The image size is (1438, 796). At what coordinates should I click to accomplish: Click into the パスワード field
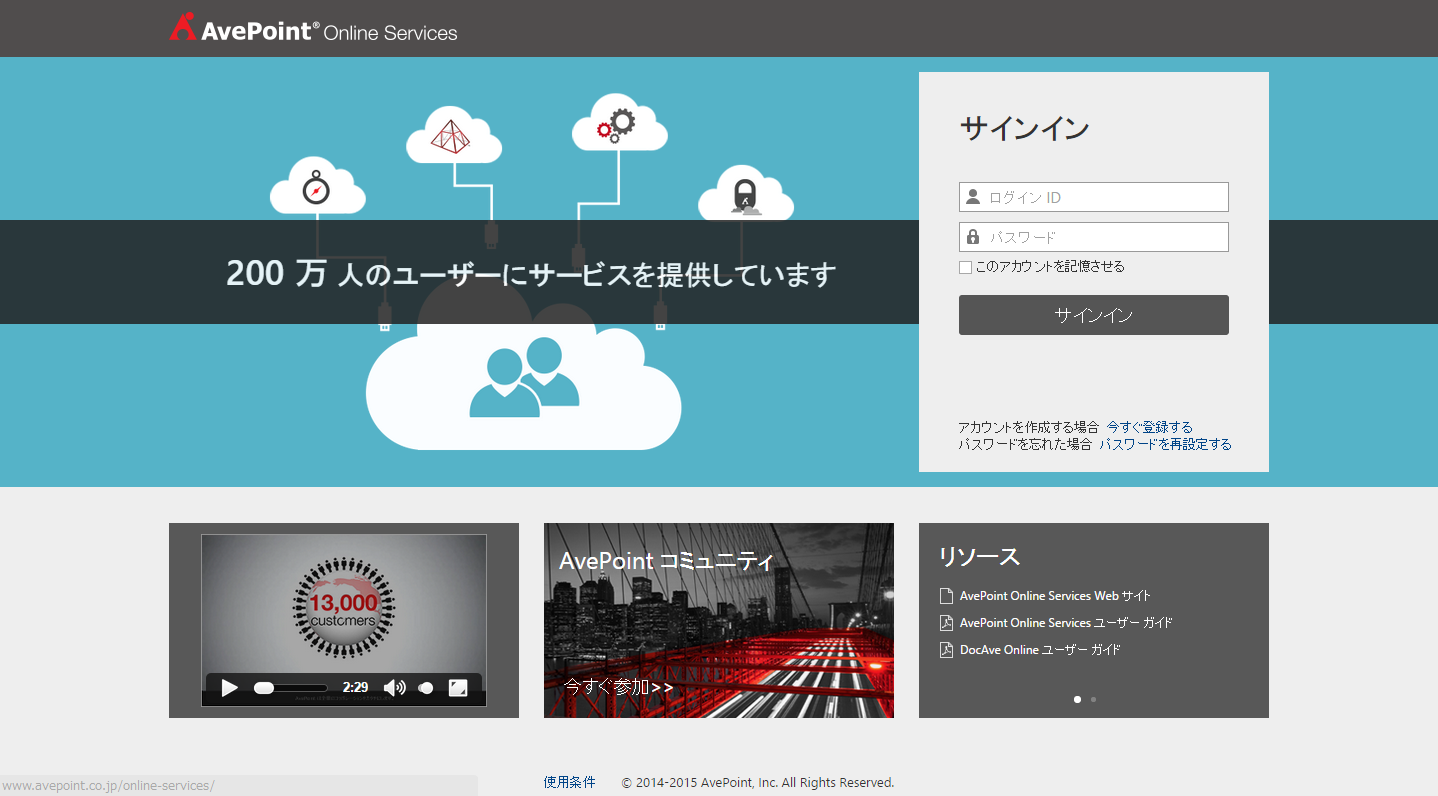[x=1094, y=237]
